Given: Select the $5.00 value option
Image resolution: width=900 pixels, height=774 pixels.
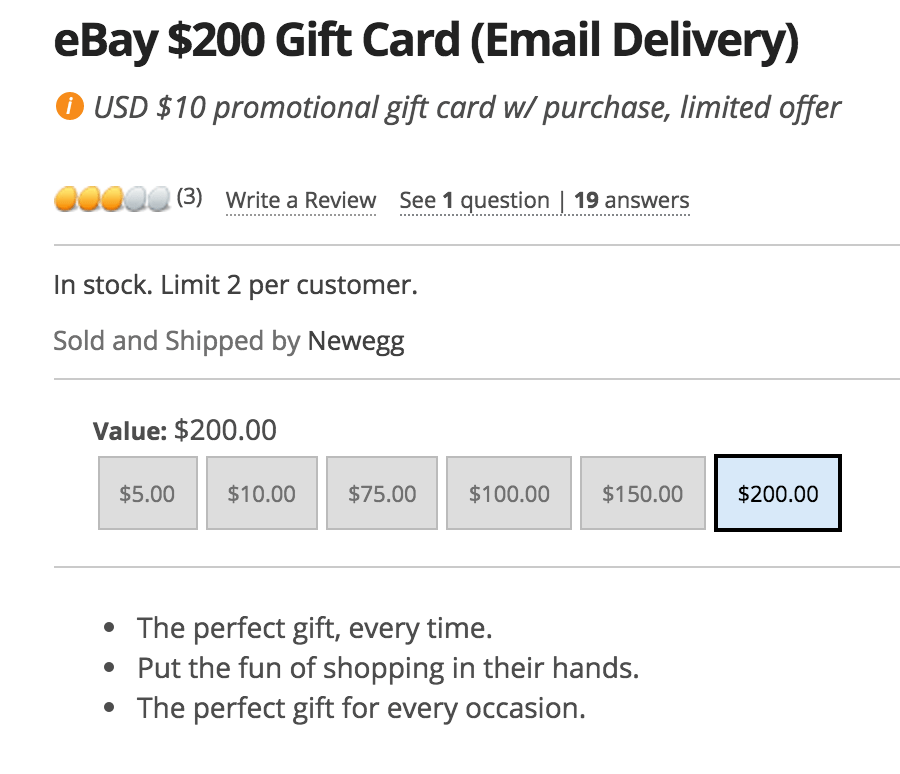Looking at the screenshot, I should (148, 493).
